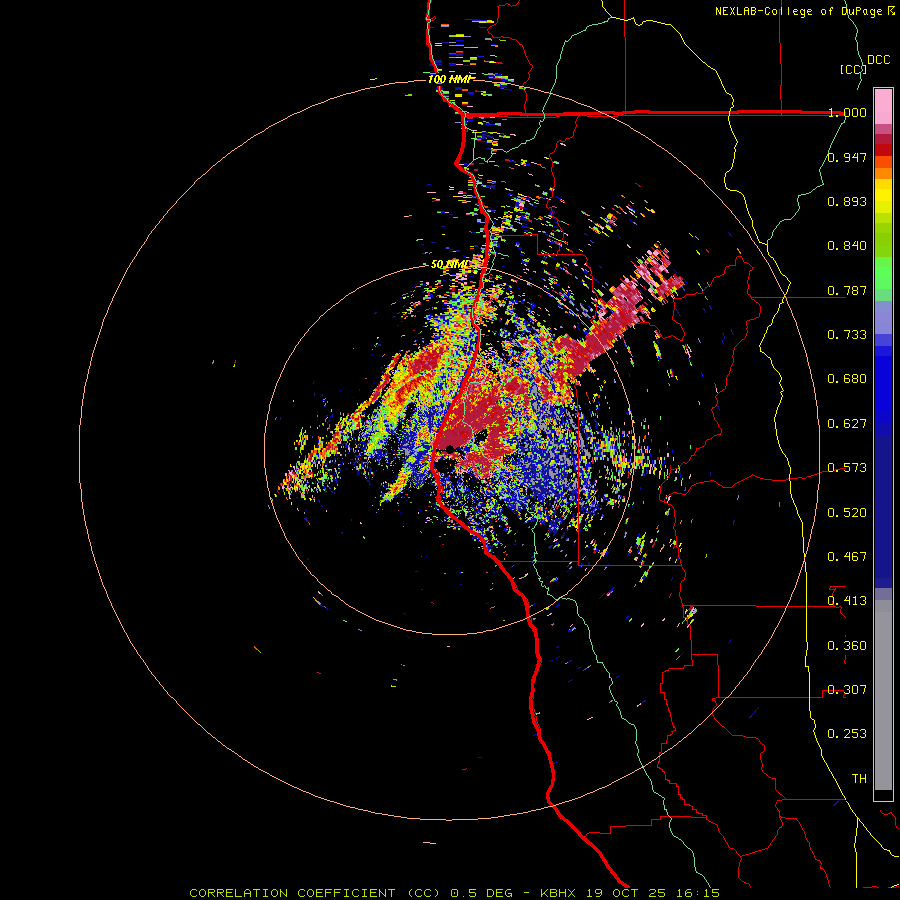Select the 0.467 scale label
The height and width of the screenshot is (900, 900).
(x=847, y=557)
